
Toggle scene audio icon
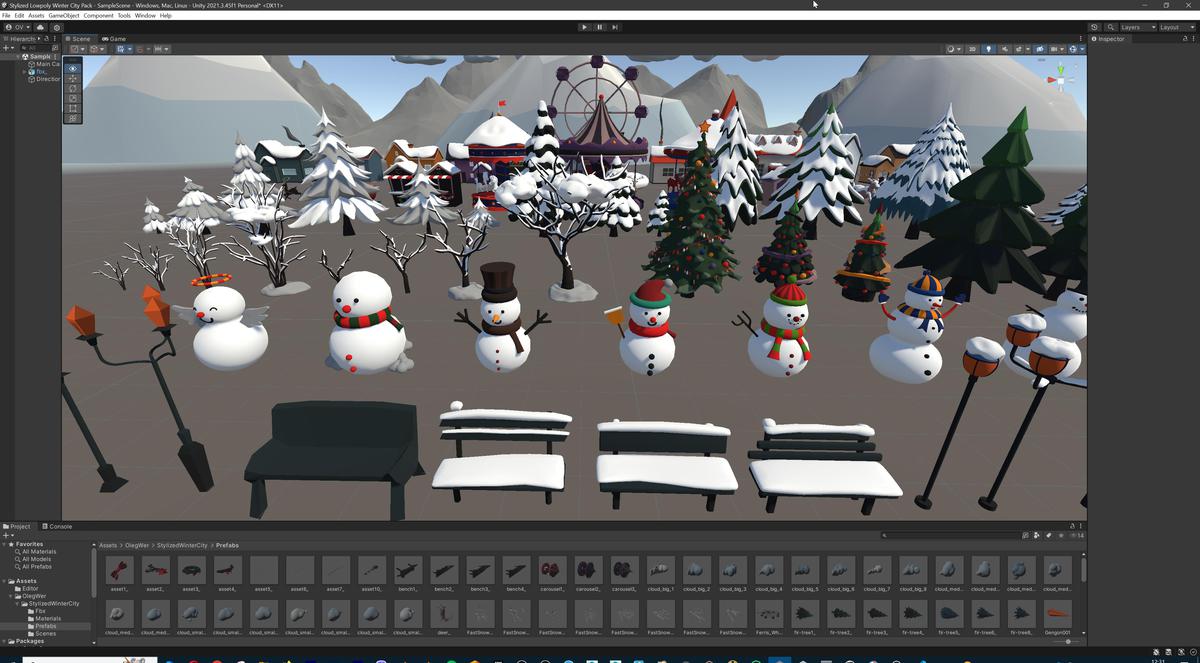[1005, 49]
